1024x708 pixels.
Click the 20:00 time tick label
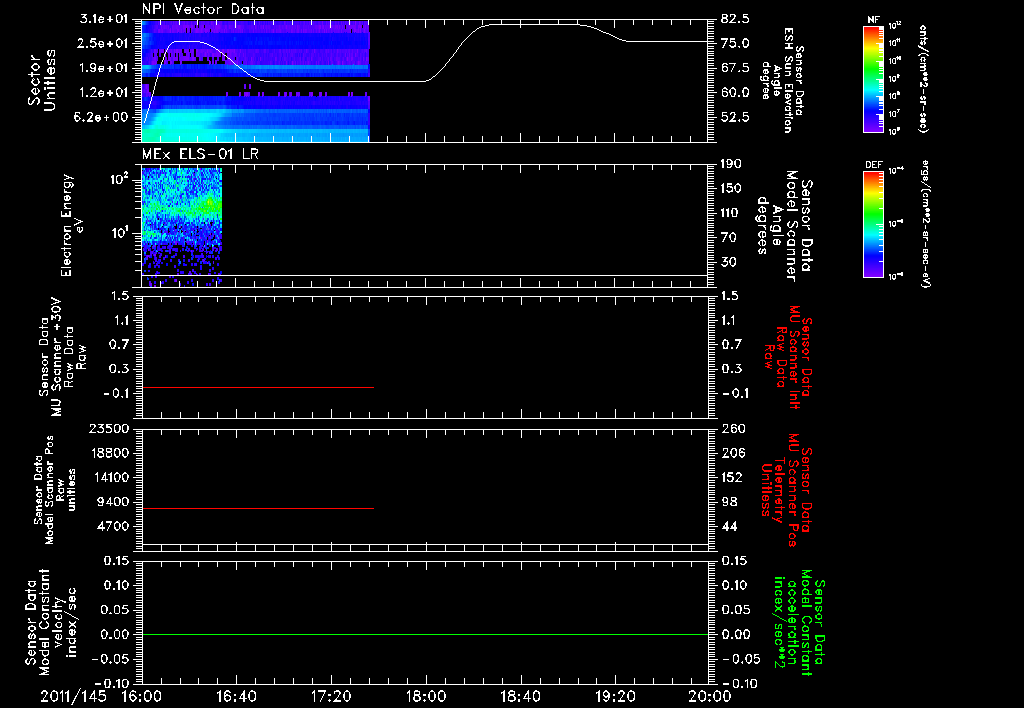coord(710,696)
